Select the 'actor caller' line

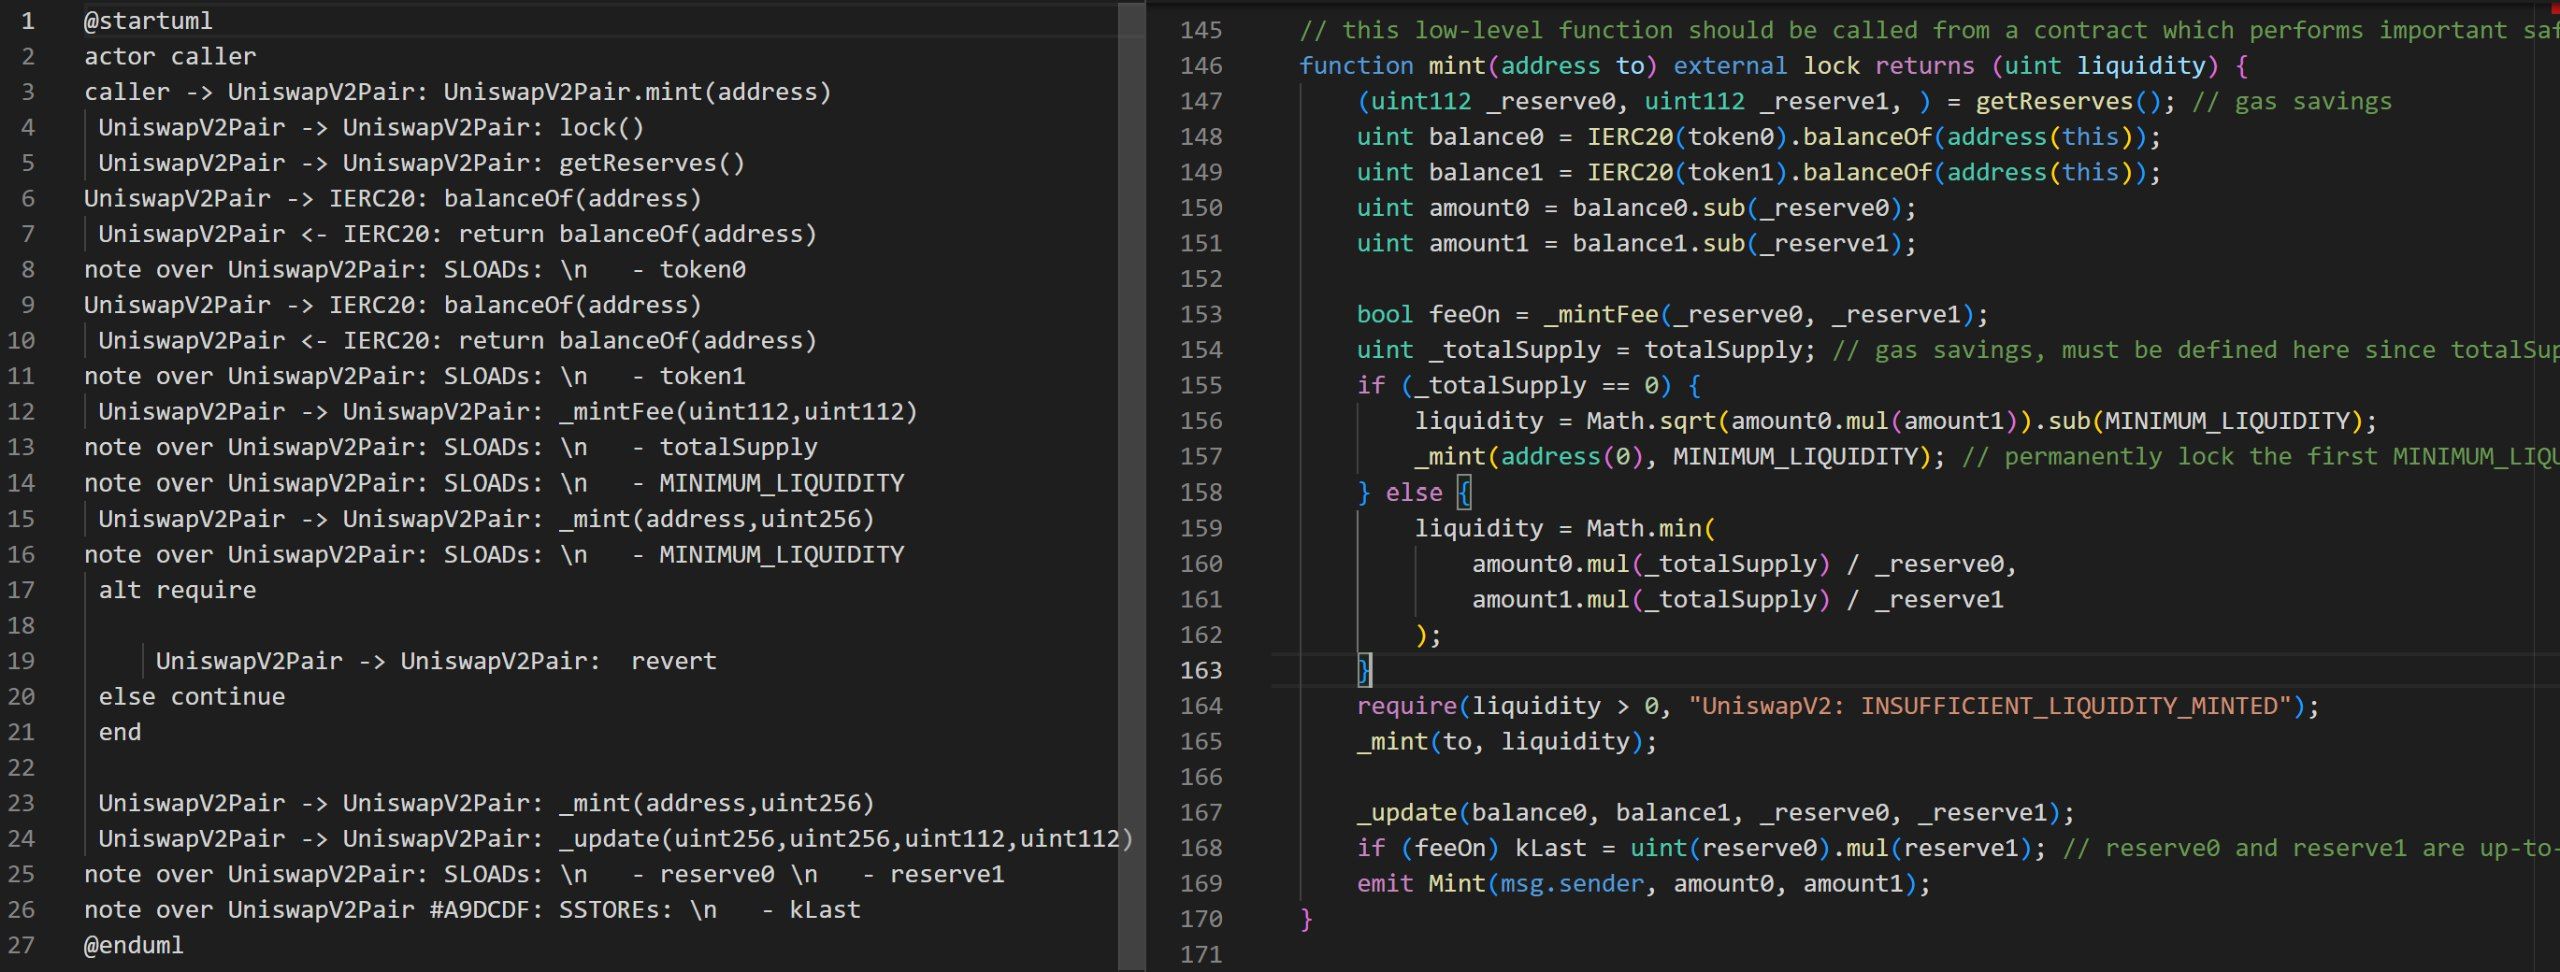coord(170,57)
